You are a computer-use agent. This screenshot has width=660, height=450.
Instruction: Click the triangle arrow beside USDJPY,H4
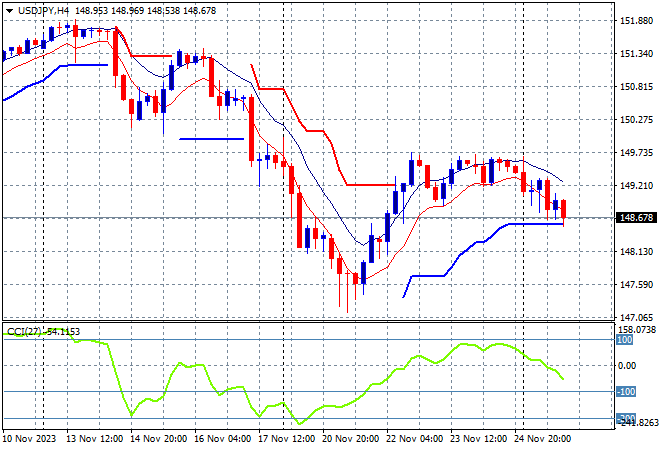point(8,9)
